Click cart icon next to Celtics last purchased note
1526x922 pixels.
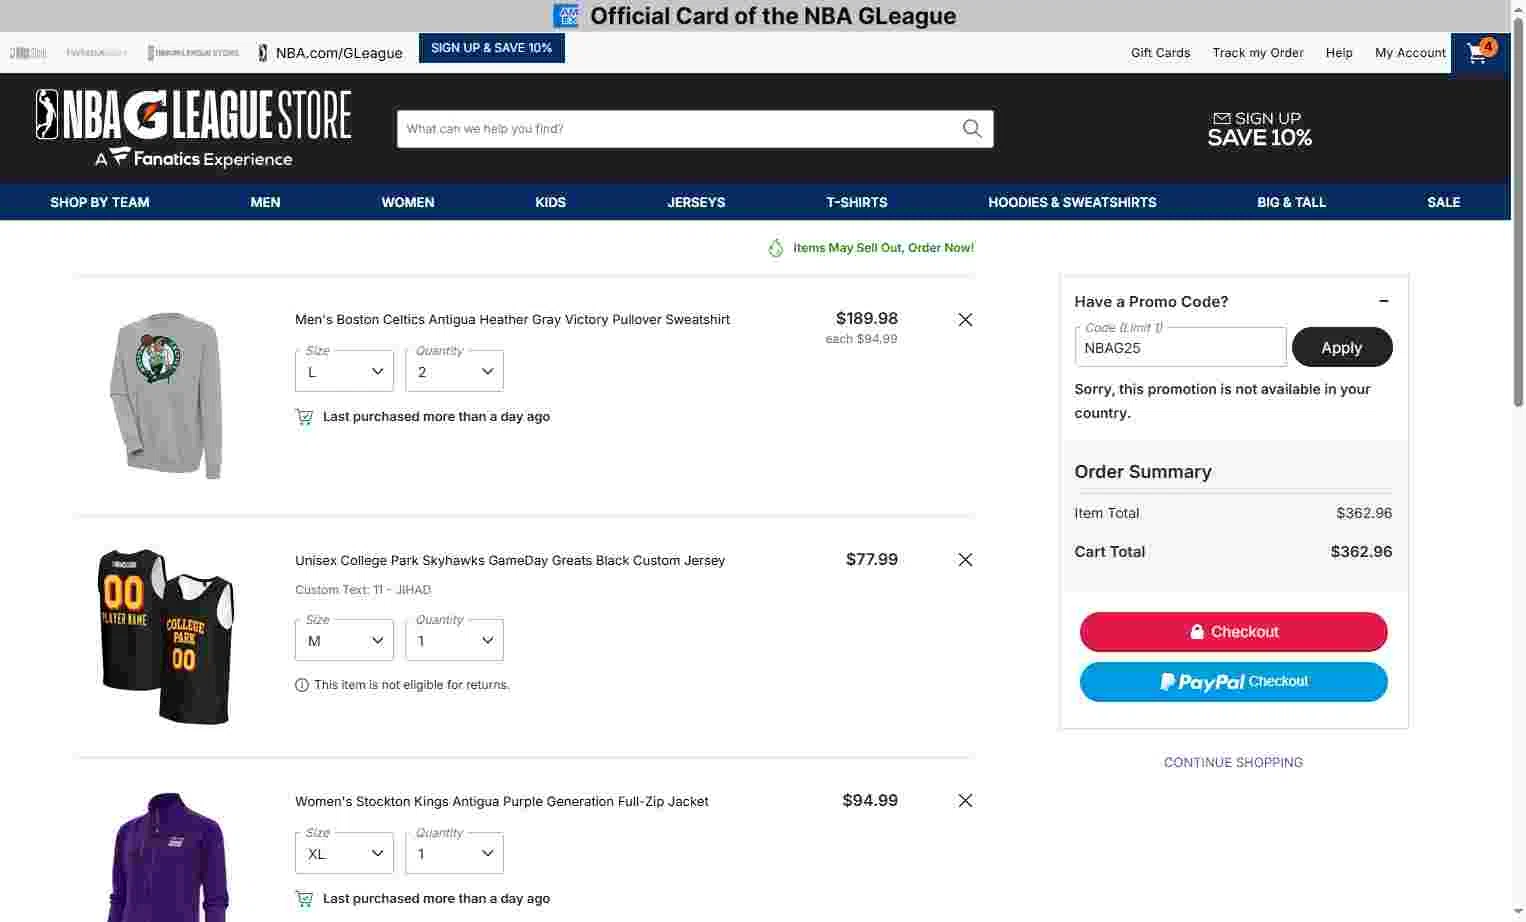coord(304,417)
